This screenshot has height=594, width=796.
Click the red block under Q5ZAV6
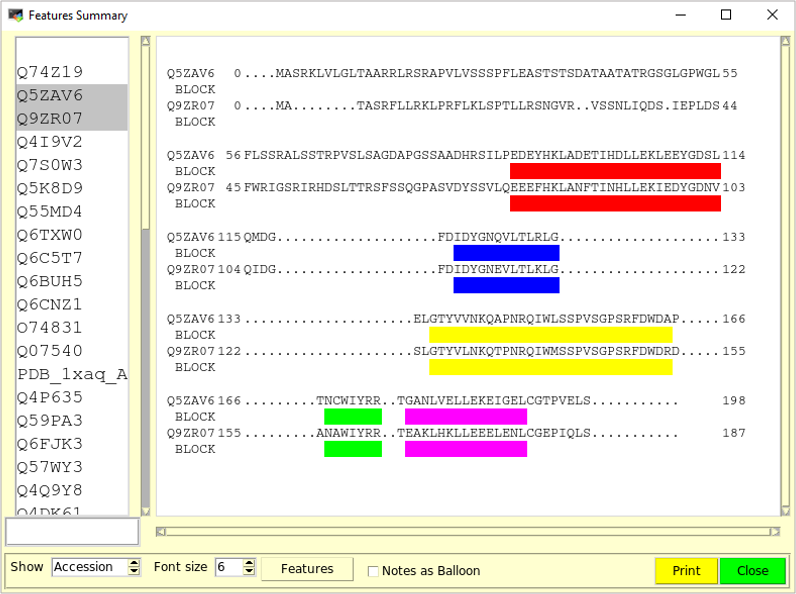click(615, 171)
